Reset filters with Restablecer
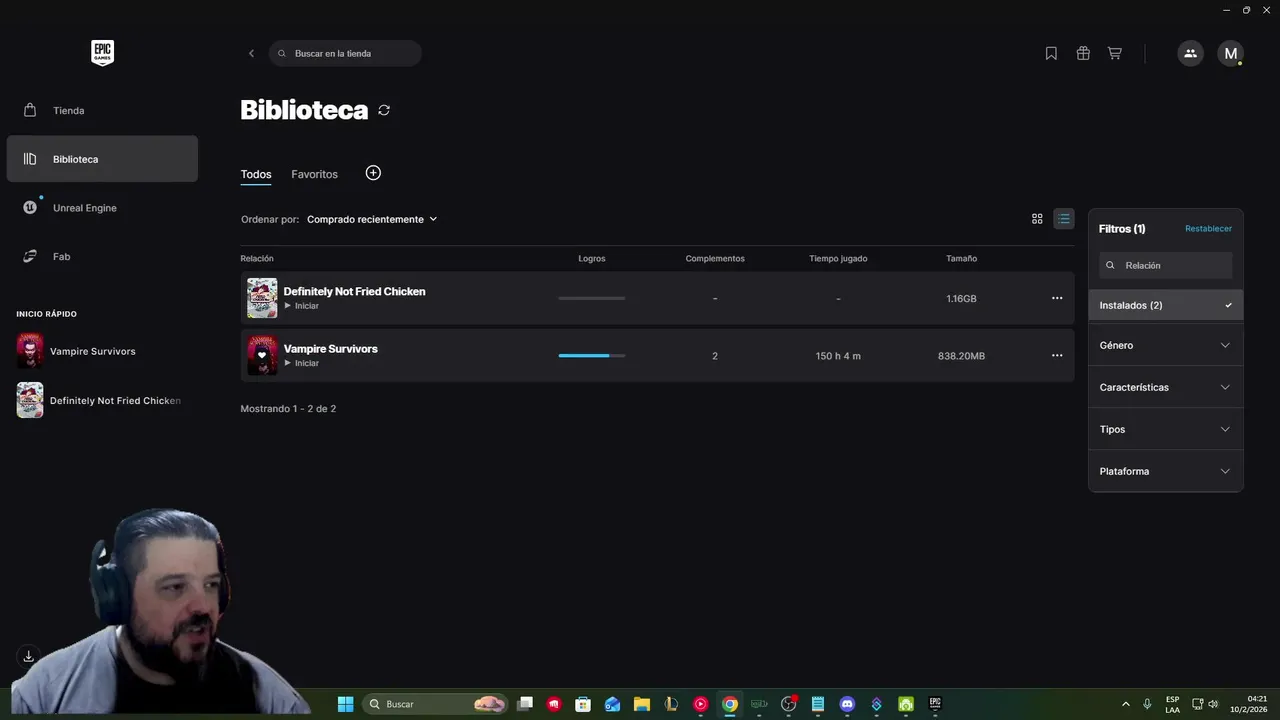1280x720 pixels. coord(1208,229)
